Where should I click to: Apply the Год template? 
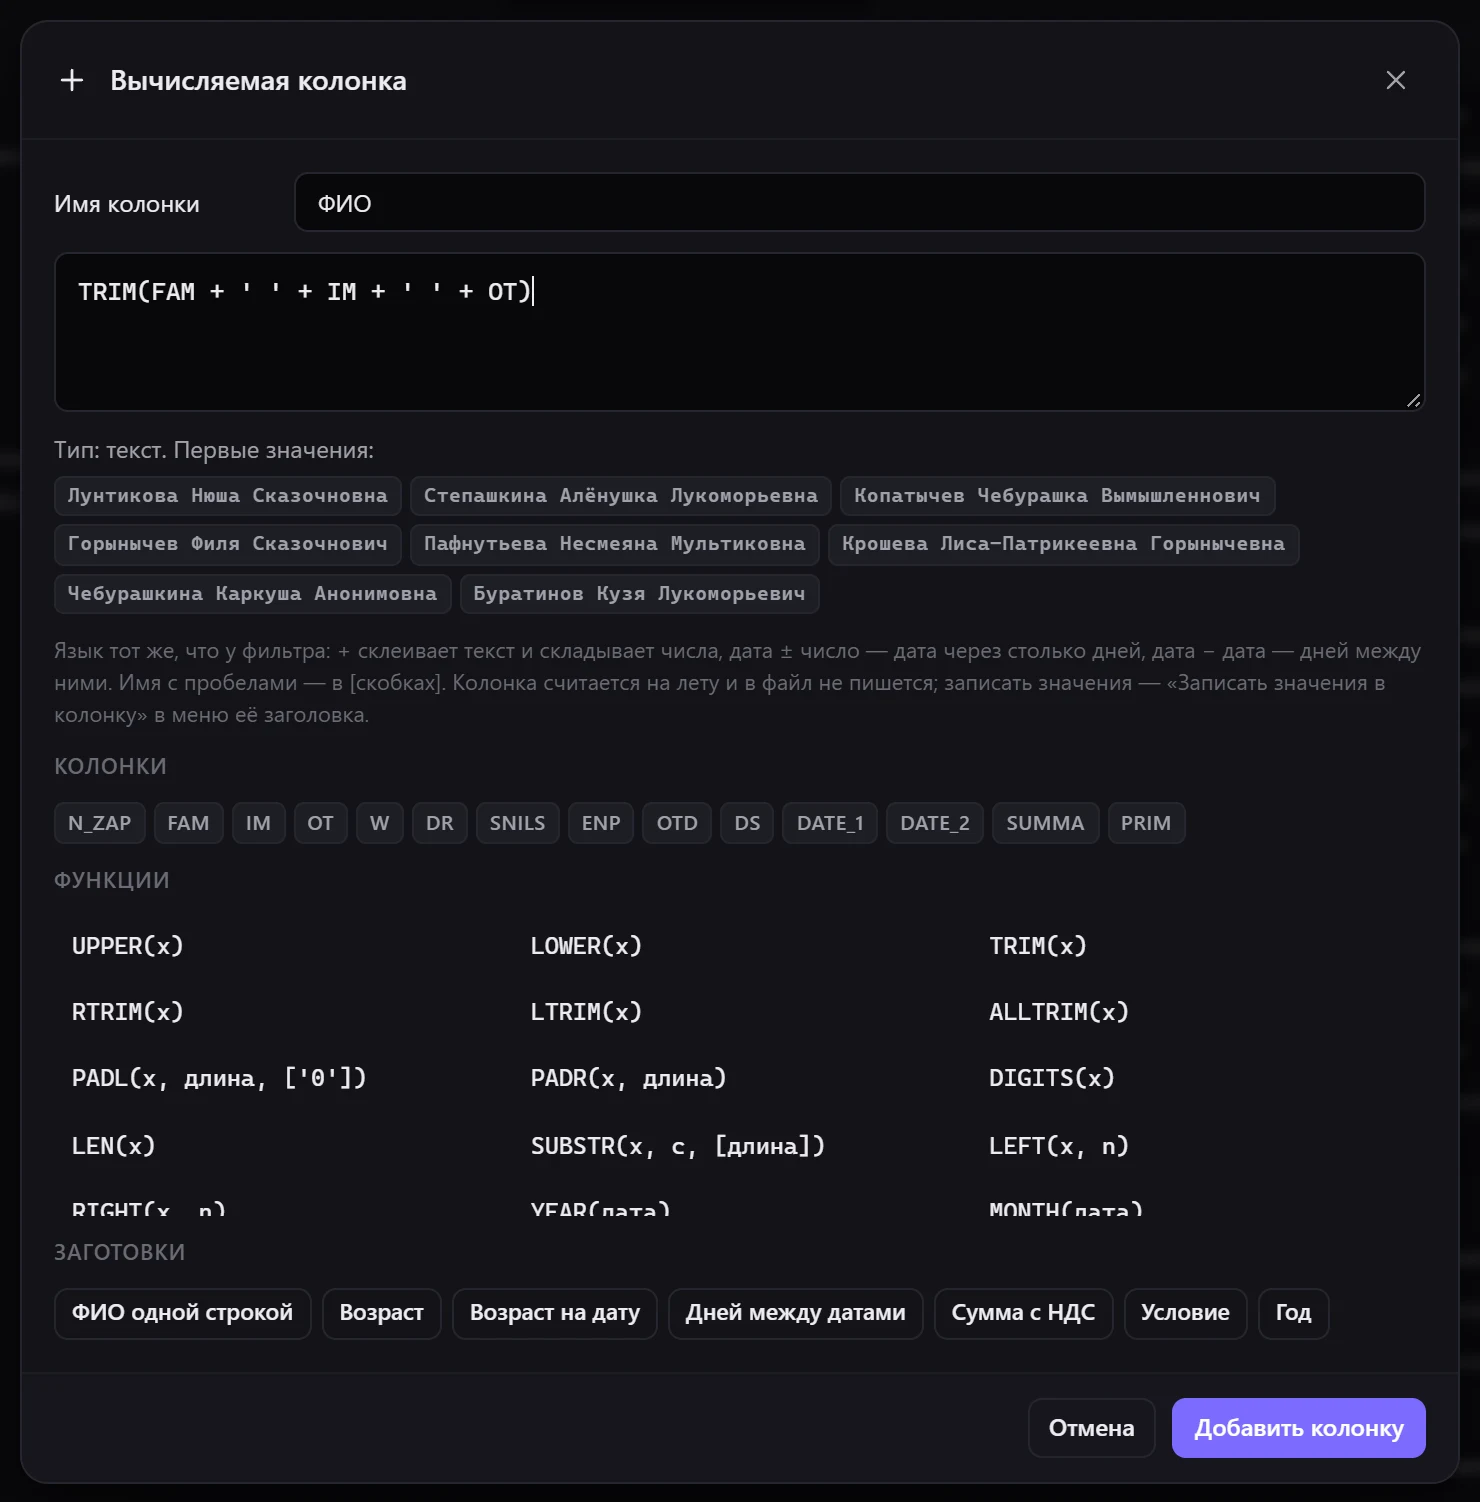[x=1293, y=1313]
